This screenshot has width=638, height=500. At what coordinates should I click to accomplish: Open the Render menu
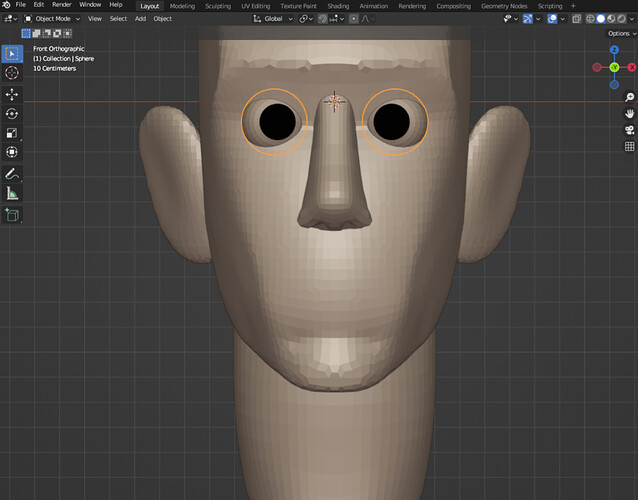61,5
